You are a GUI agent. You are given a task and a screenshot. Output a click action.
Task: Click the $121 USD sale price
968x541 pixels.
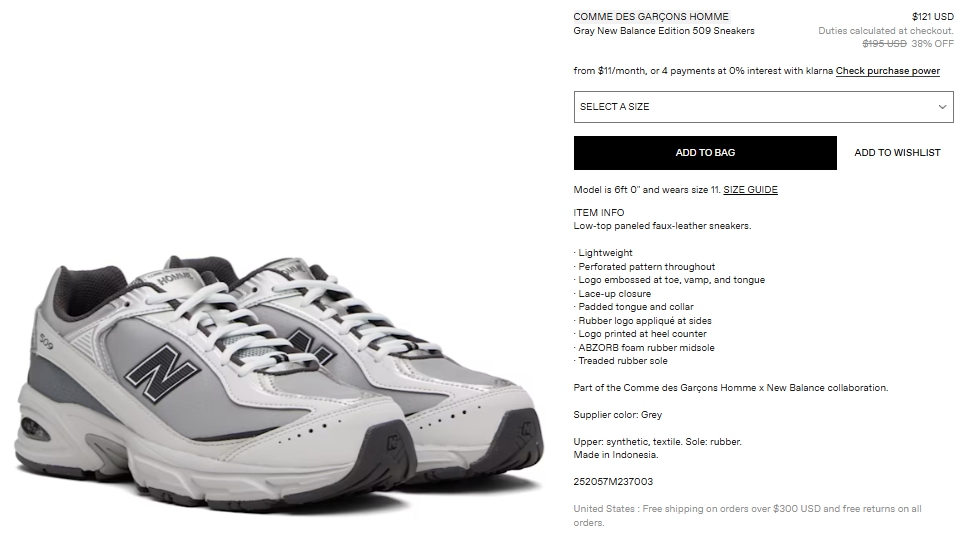coord(933,17)
